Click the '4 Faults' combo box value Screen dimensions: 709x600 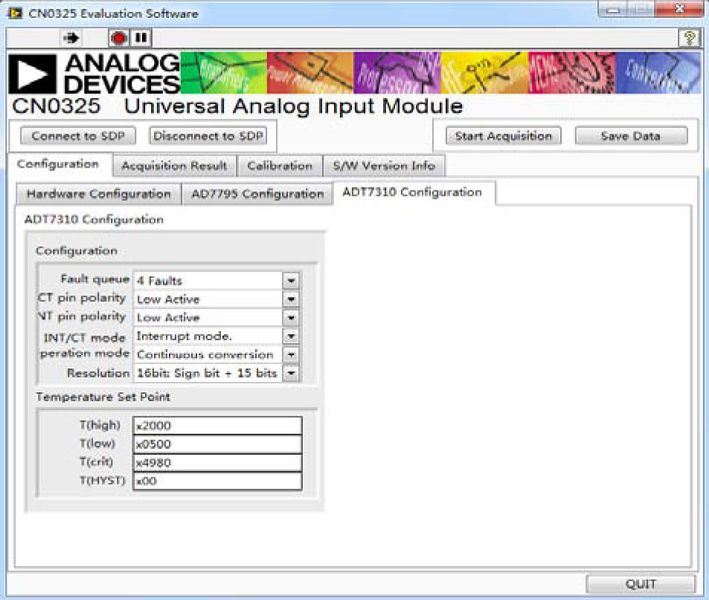208,281
